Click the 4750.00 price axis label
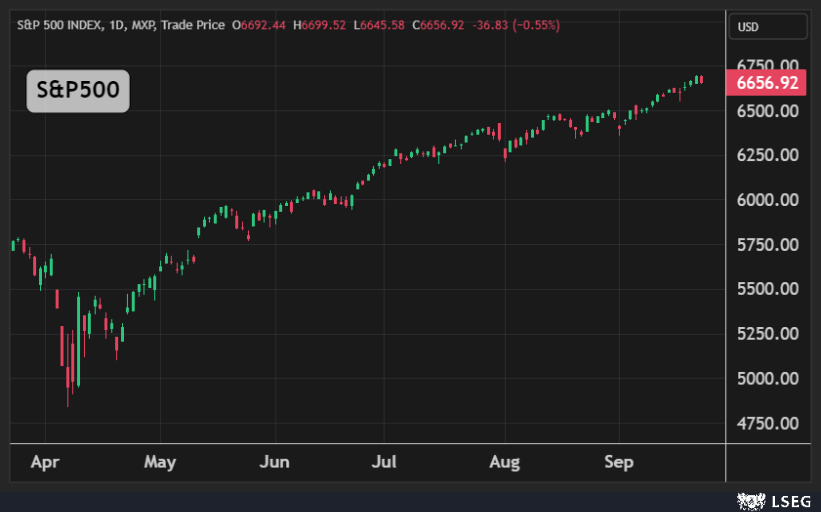The image size is (821, 512). tap(767, 424)
